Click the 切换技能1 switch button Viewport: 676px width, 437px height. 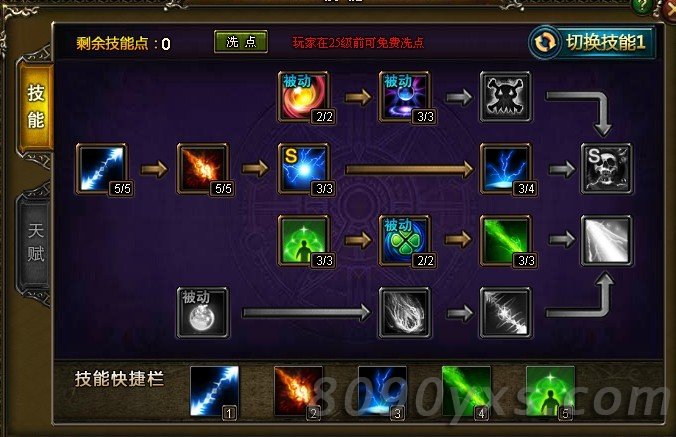[592, 42]
